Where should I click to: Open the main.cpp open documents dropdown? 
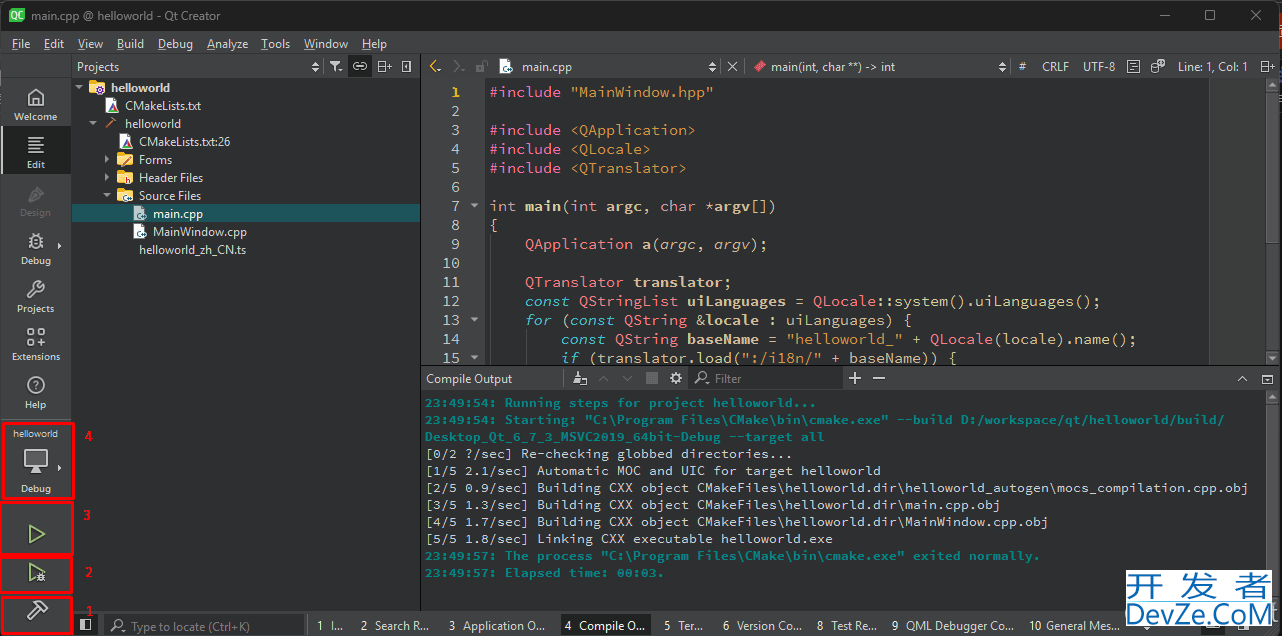pyautogui.click(x=608, y=67)
